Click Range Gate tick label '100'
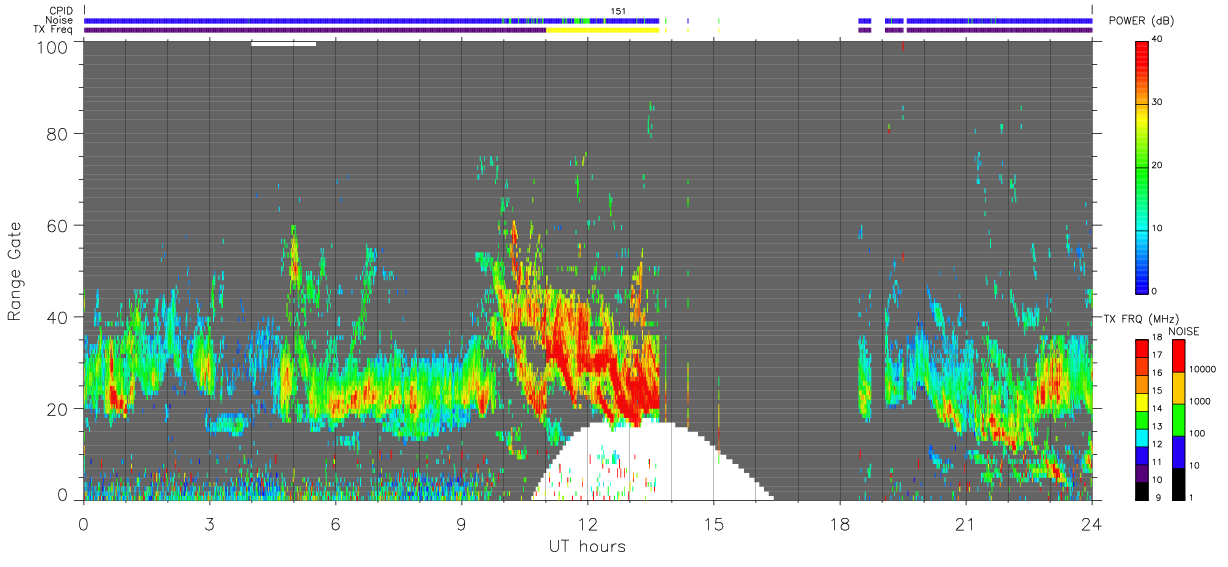 53,46
